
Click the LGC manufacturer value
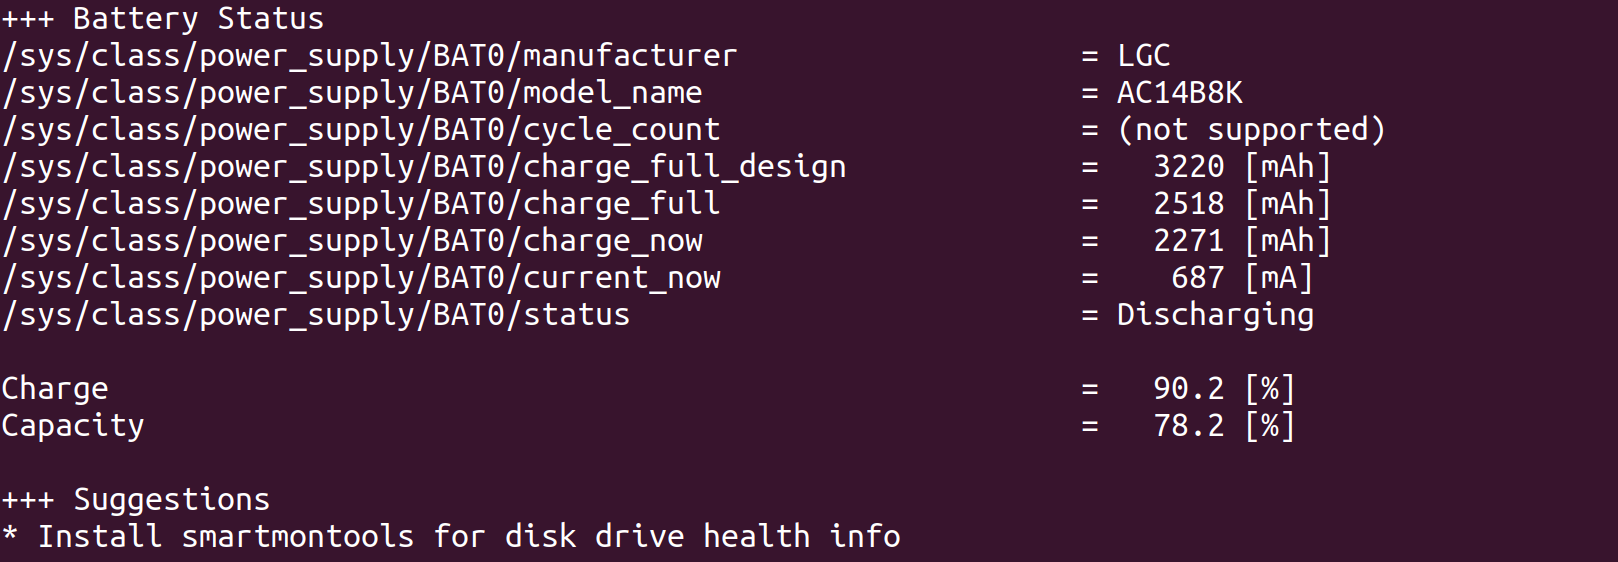pos(1144,55)
